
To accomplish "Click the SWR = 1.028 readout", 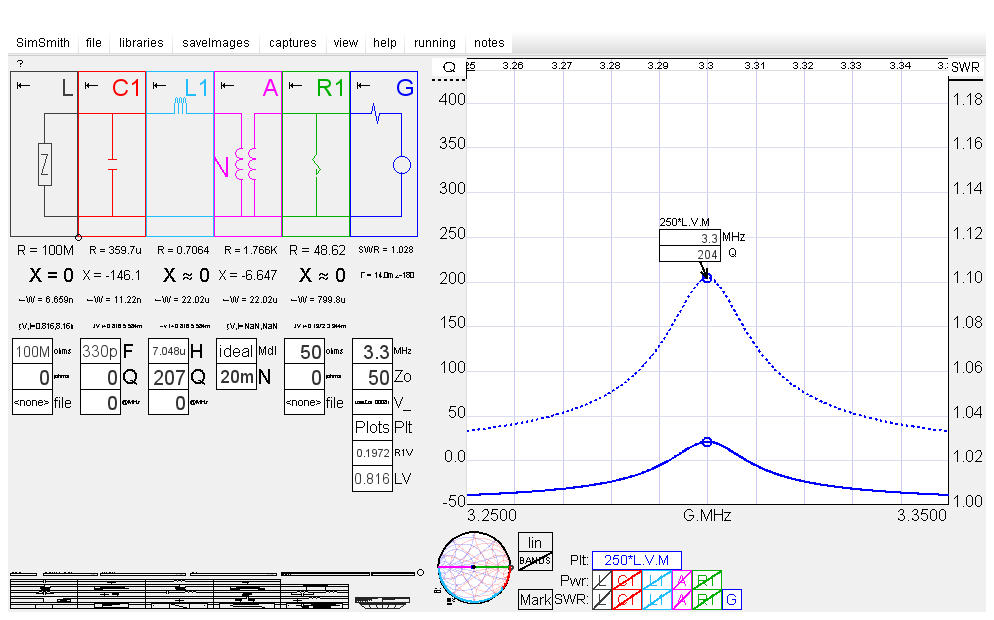I will 385,250.
